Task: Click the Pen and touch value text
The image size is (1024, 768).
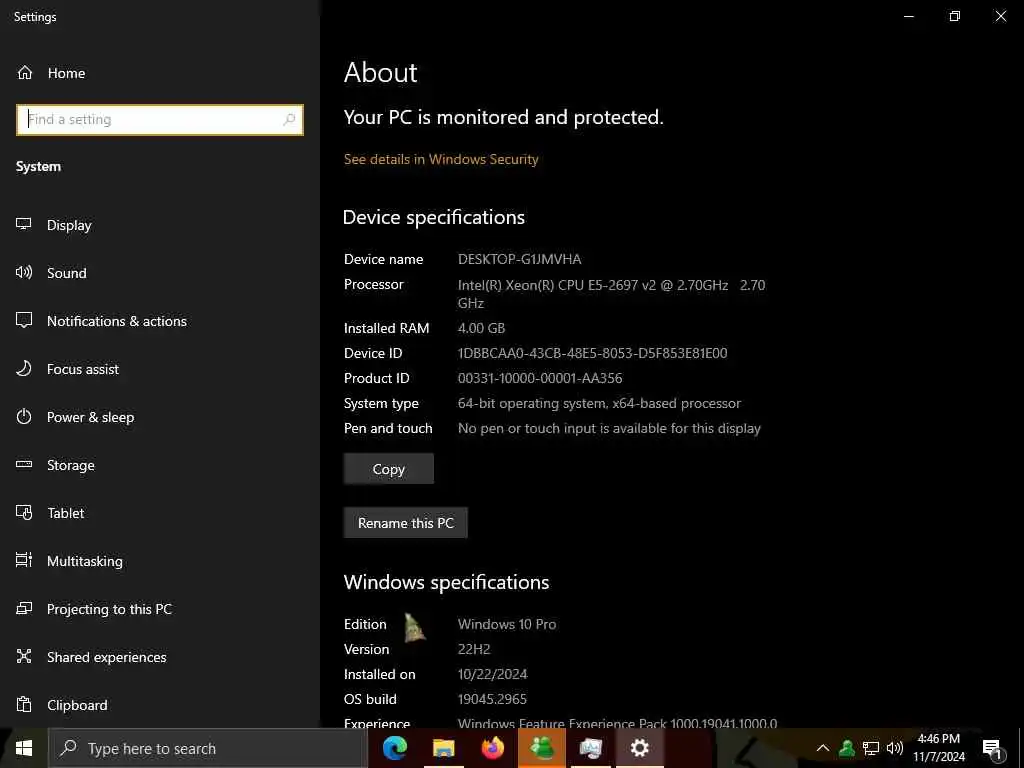Action: 609,428
